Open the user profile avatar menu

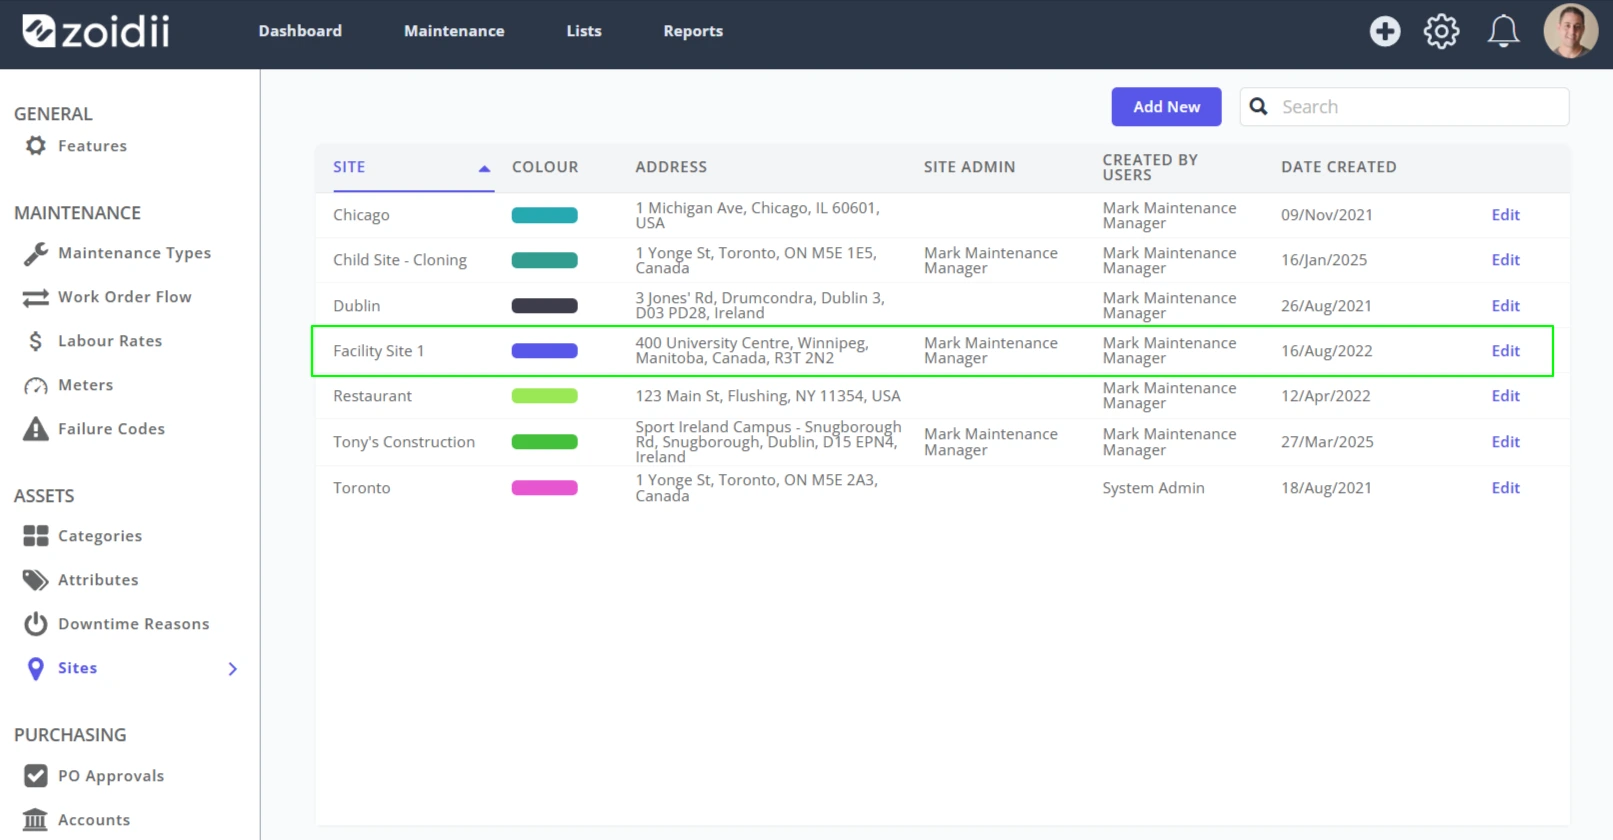1571,31
